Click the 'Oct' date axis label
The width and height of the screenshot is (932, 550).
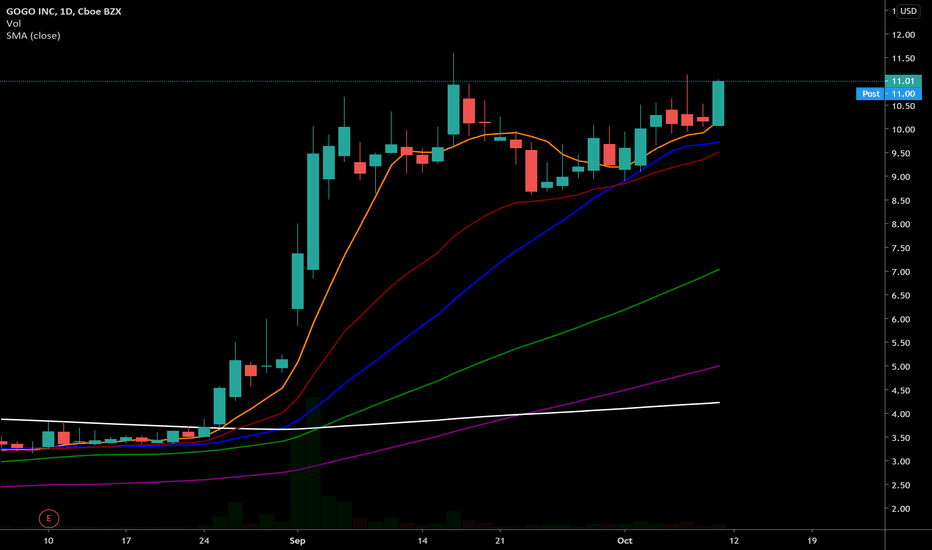625,540
